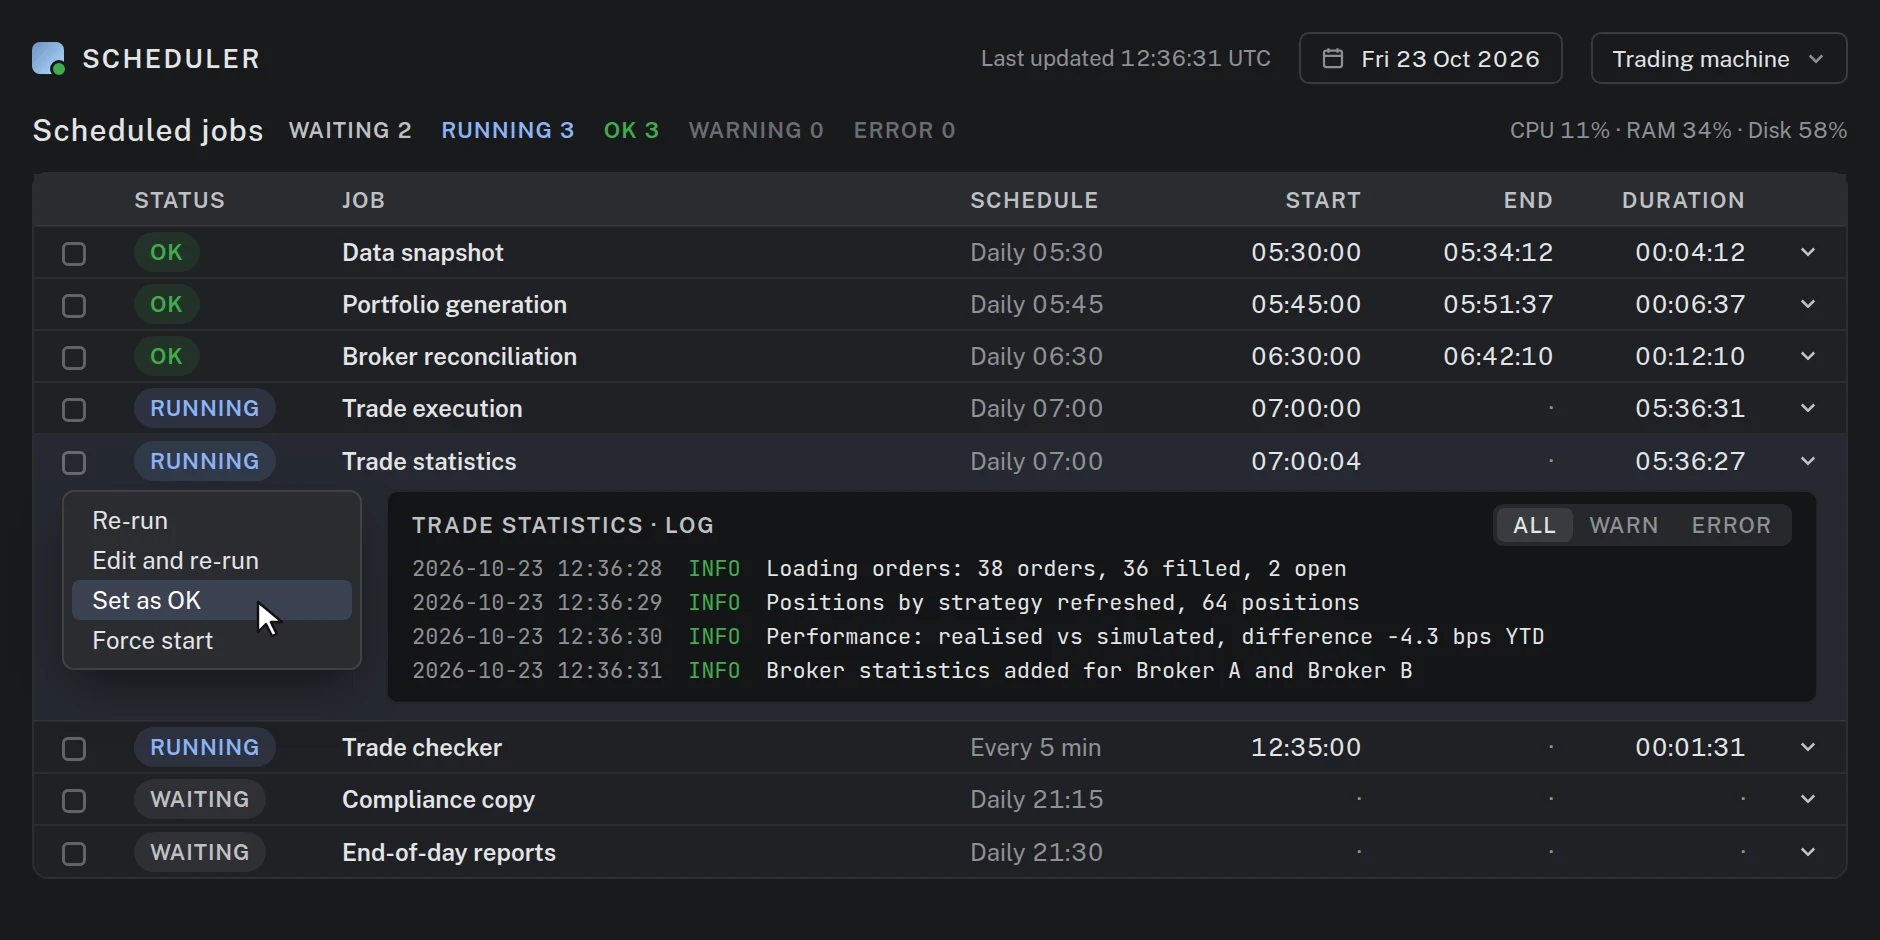
Task: Sort by the END column header
Action: pos(1528,200)
